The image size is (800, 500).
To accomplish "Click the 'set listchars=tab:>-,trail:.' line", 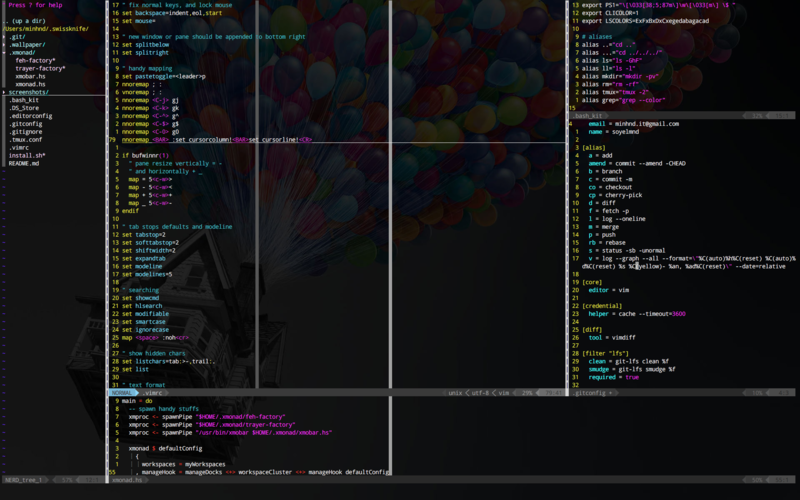I will pos(169,361).
